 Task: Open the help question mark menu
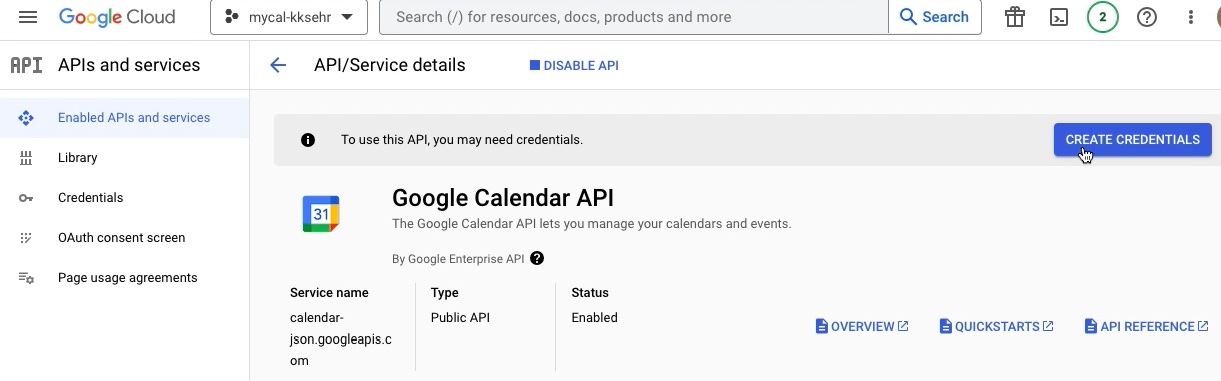tap(1147, 17)
